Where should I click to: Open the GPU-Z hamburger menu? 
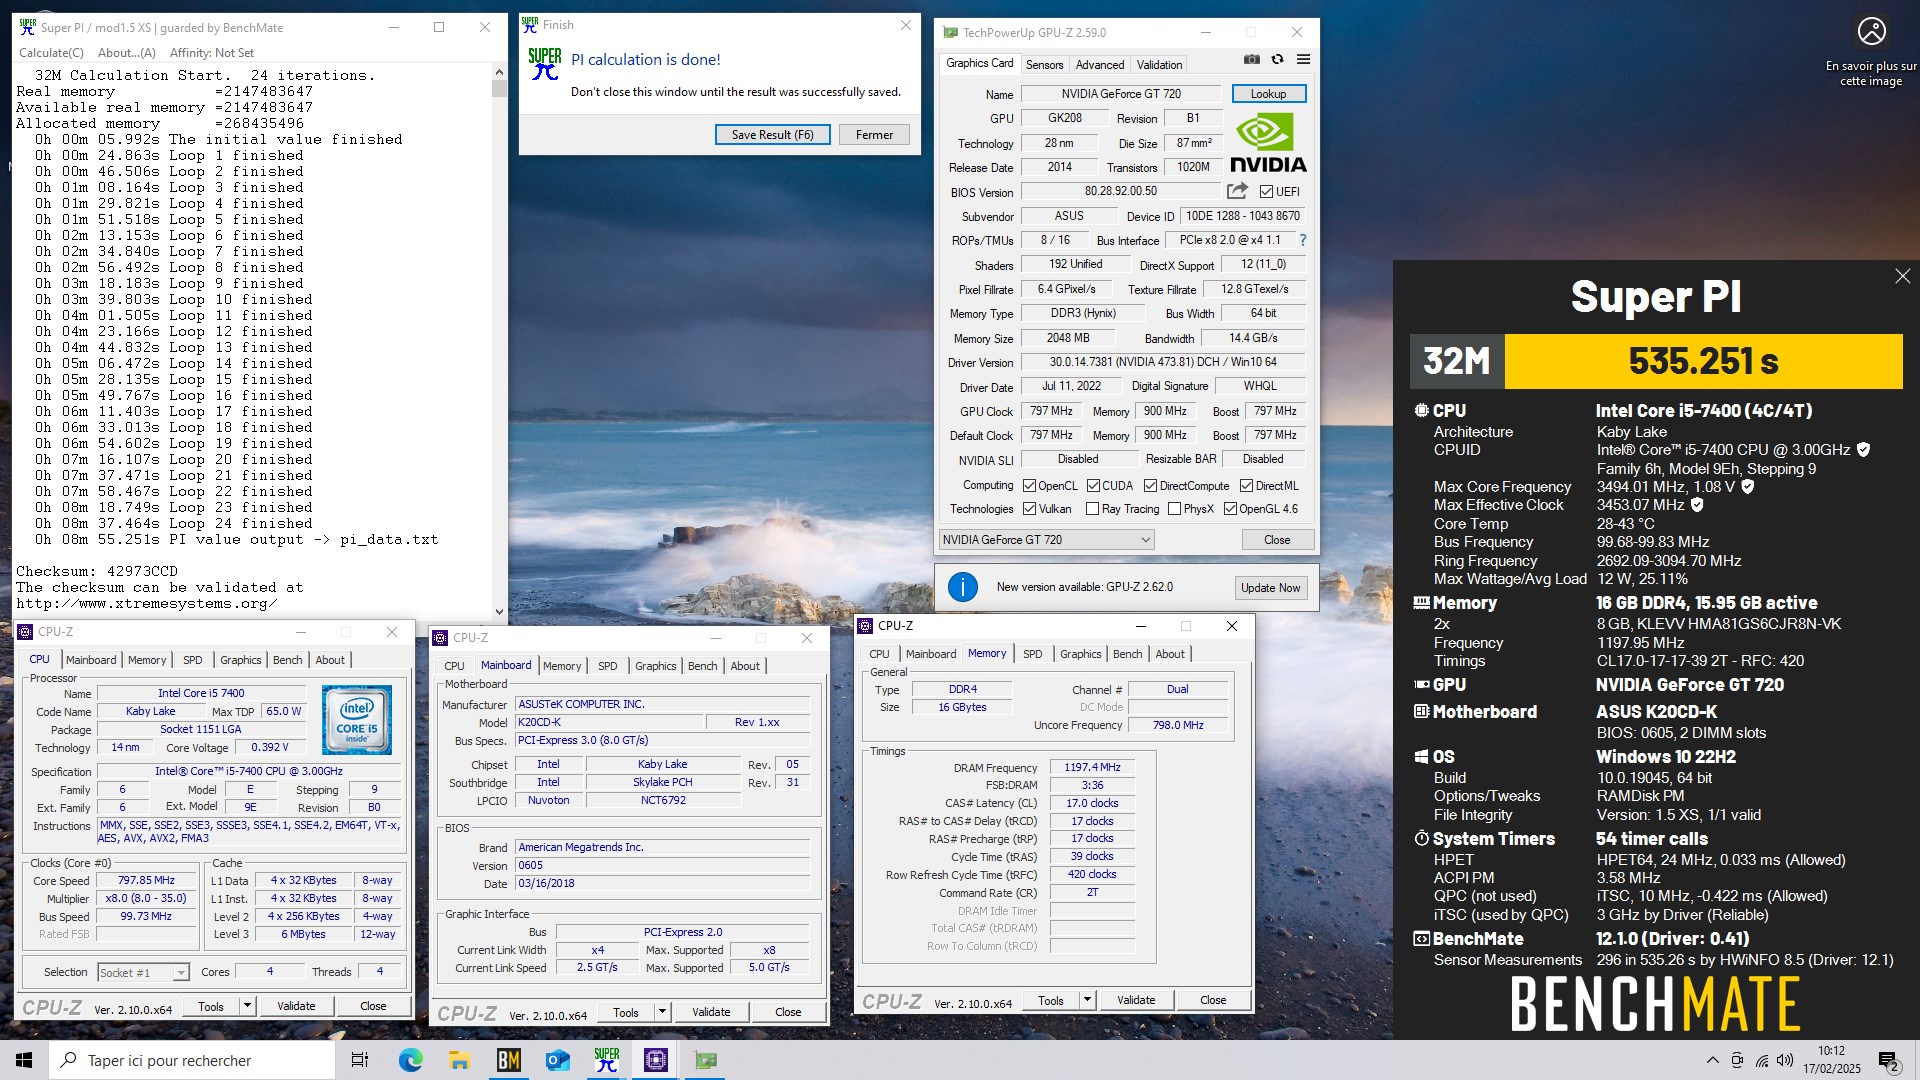[1303, 60]
